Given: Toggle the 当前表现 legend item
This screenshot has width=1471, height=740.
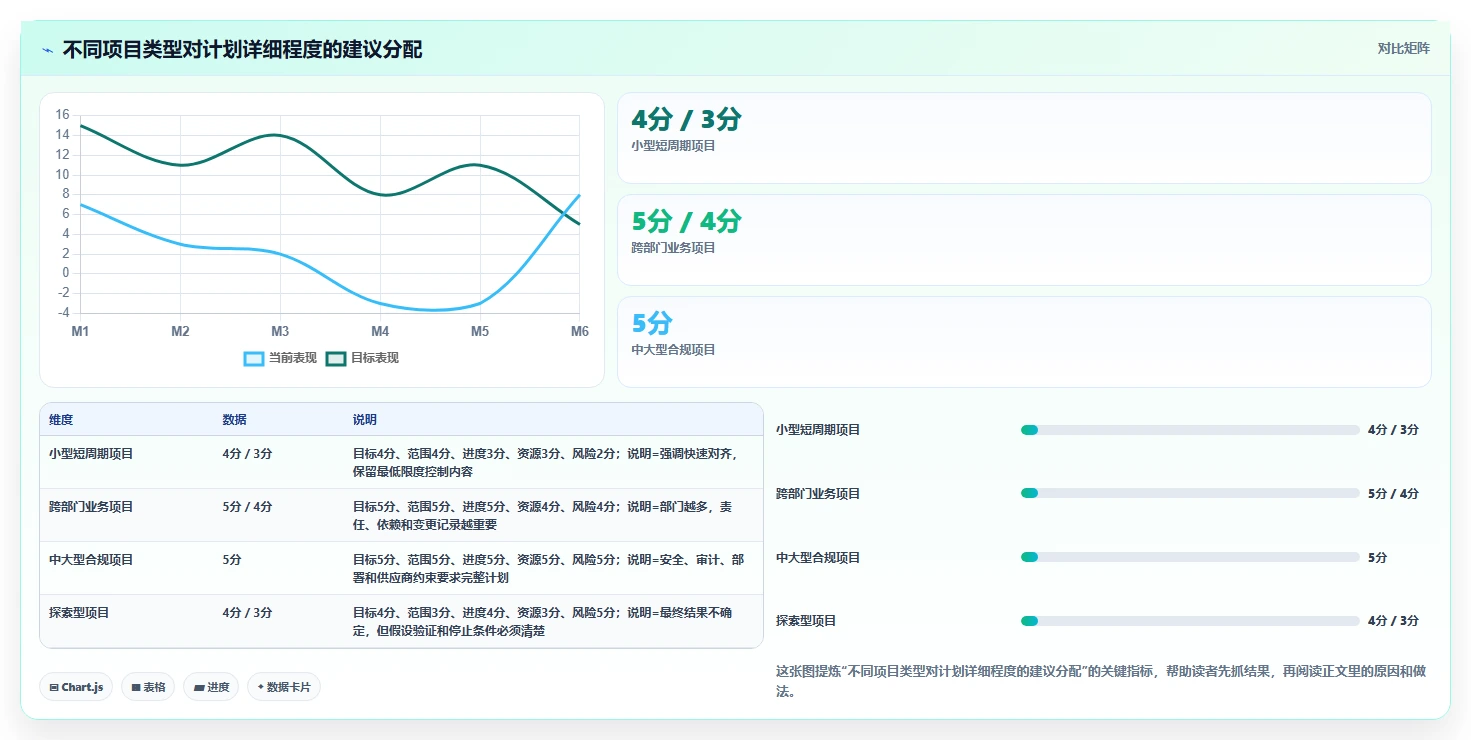Looking at the screenshot, I should click(x=281, y=358).
